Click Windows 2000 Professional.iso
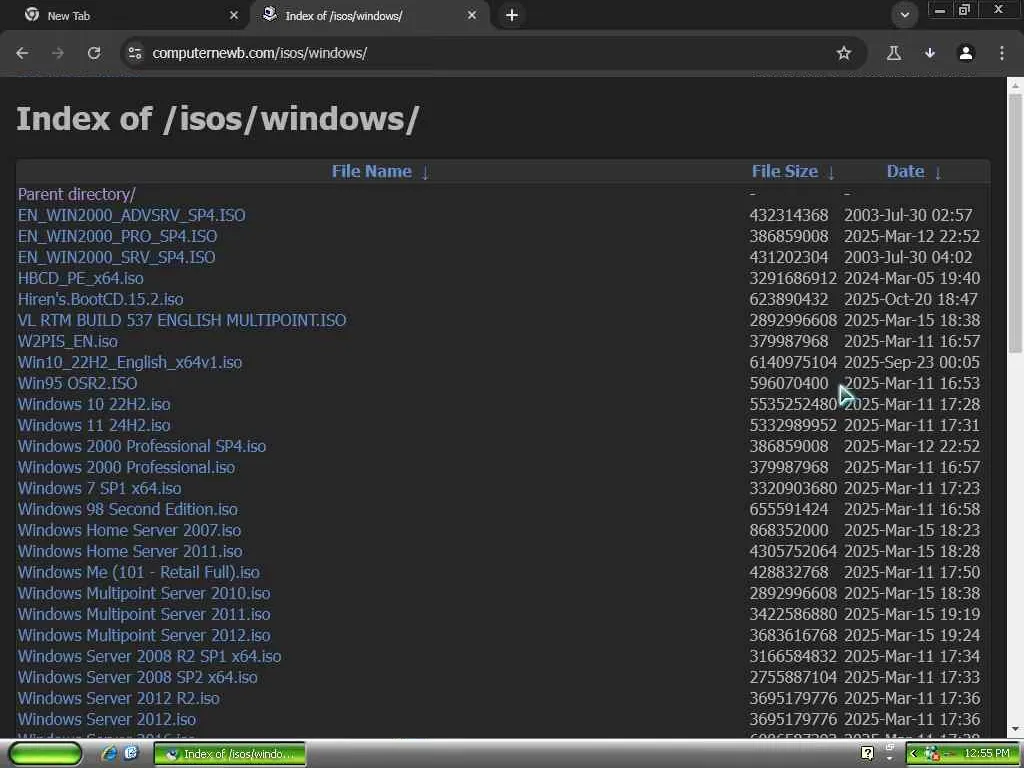This screenshot has height=768, width=1024. tap(126, 467)
